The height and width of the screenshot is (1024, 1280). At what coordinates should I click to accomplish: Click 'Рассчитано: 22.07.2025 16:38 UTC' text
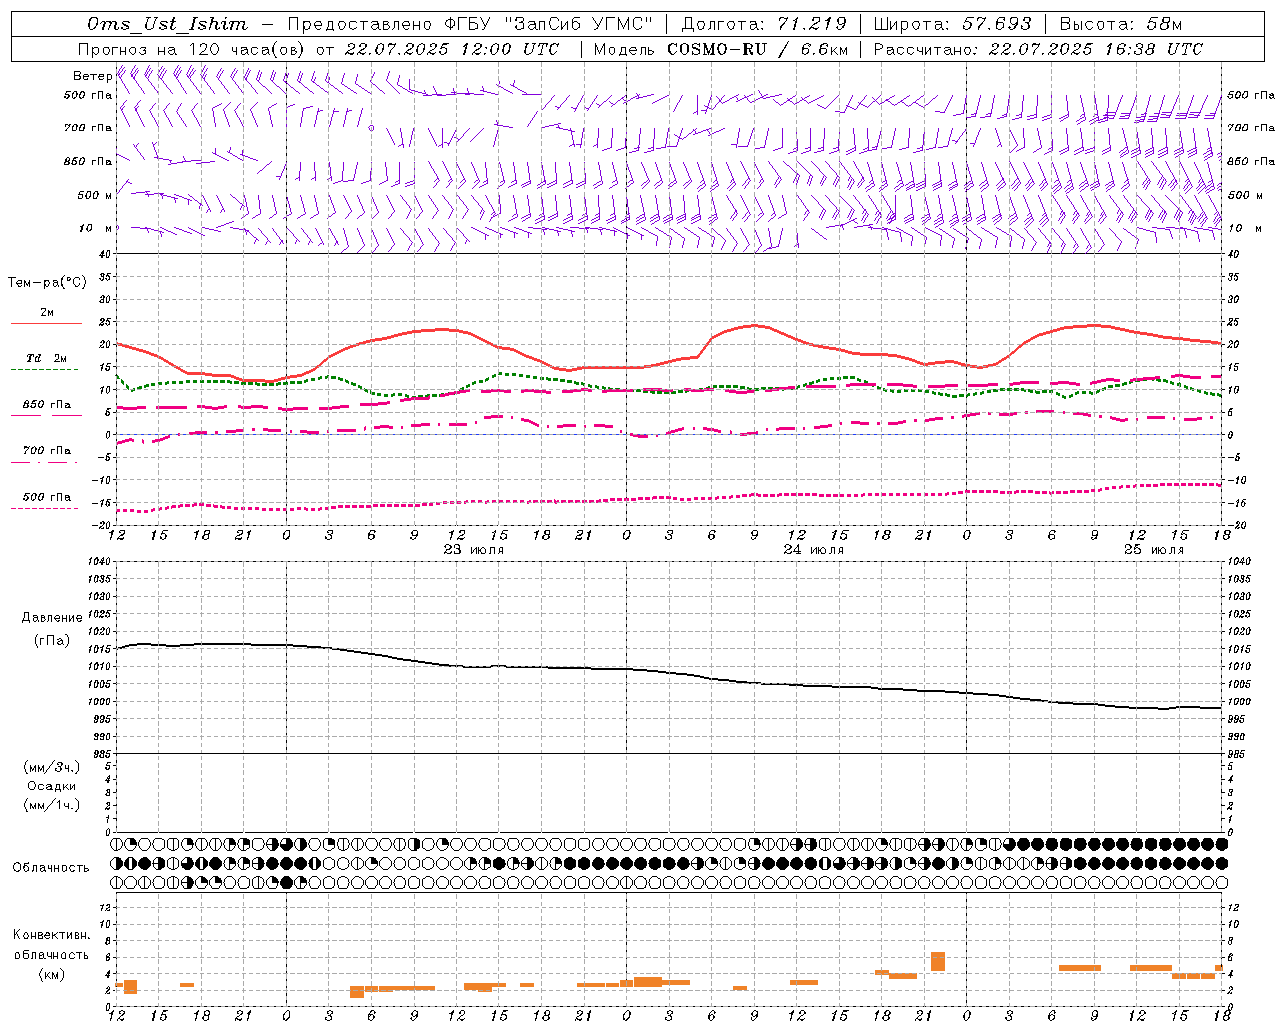pos(1038,49)
